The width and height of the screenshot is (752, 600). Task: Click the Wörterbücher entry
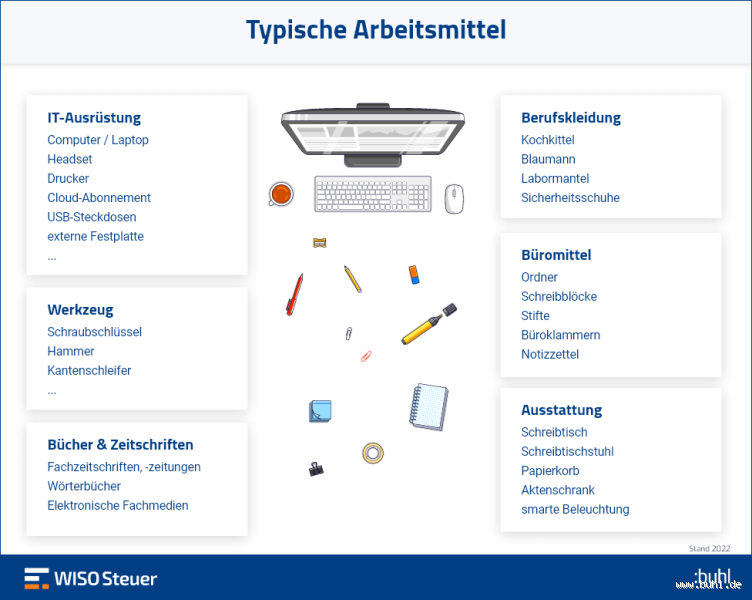84,486
